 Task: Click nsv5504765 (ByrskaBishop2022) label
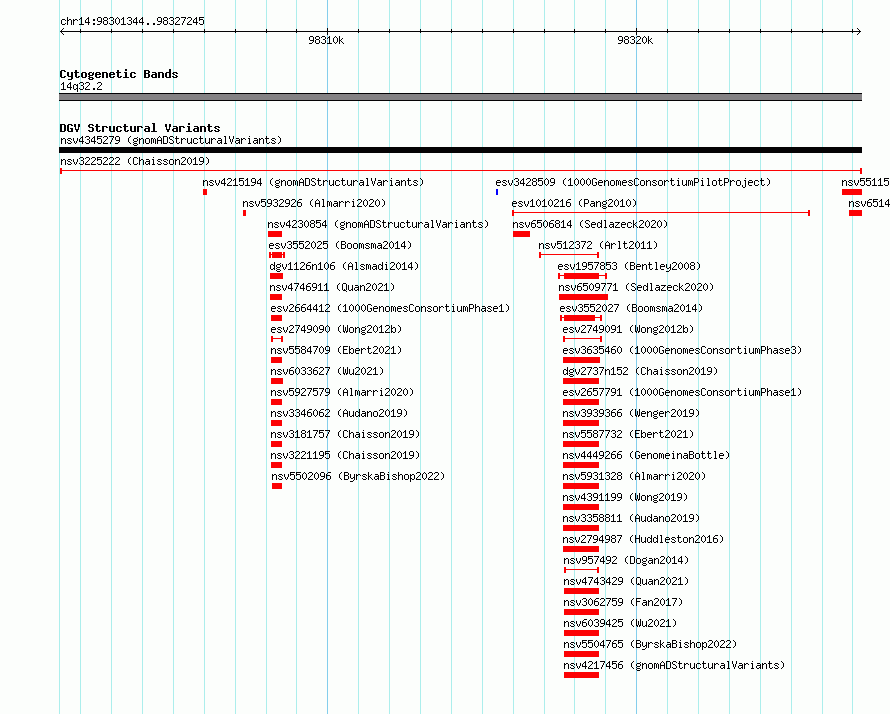(650, 644)
